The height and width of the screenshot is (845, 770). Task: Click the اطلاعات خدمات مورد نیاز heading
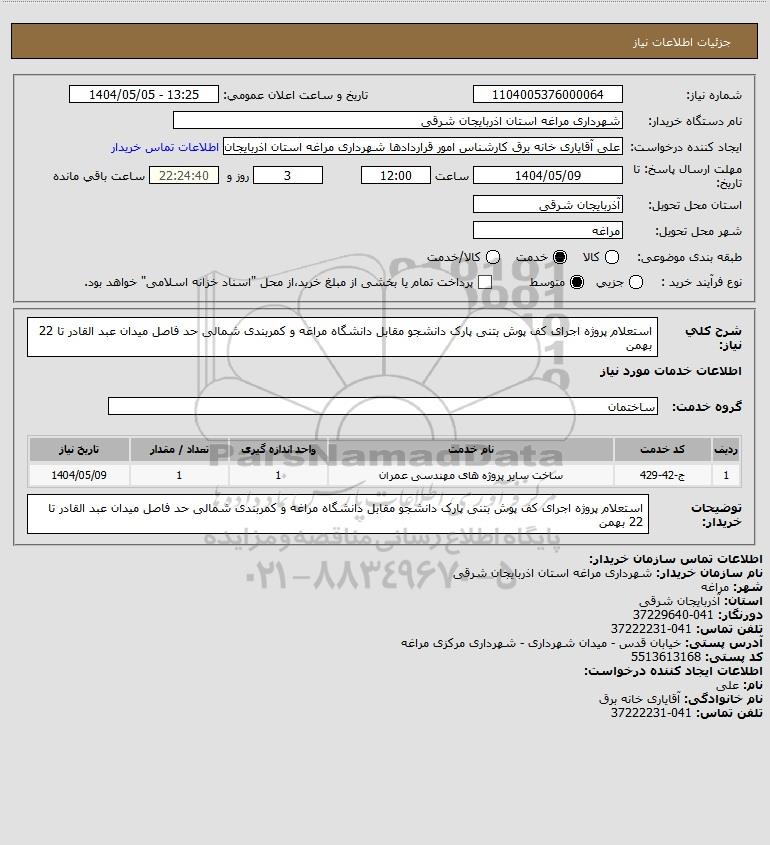click(670, 371)
